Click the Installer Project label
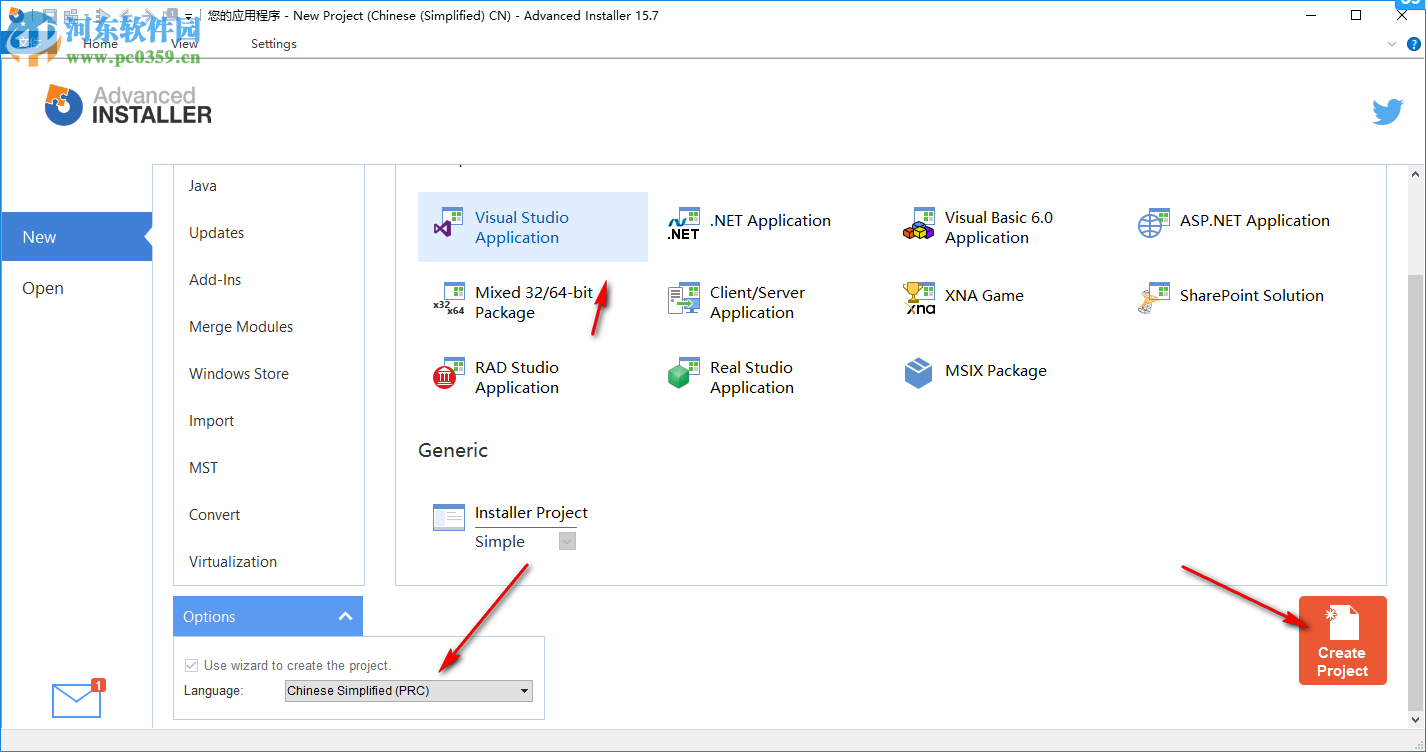Image resolution: width=1426 pixels, height=752 pixels. coord(531,513)
